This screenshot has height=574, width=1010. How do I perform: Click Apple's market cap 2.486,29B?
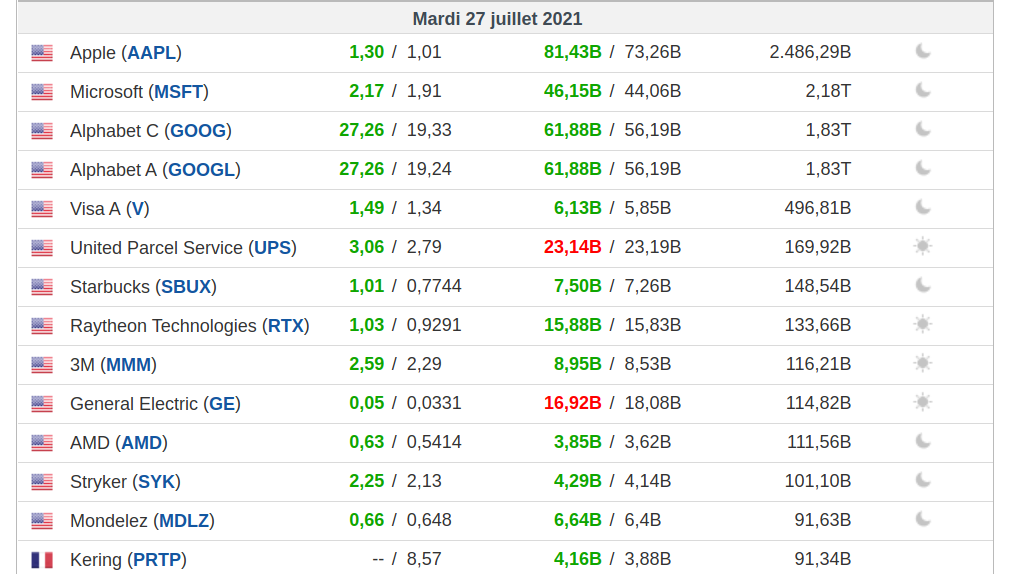coord(810,52)
